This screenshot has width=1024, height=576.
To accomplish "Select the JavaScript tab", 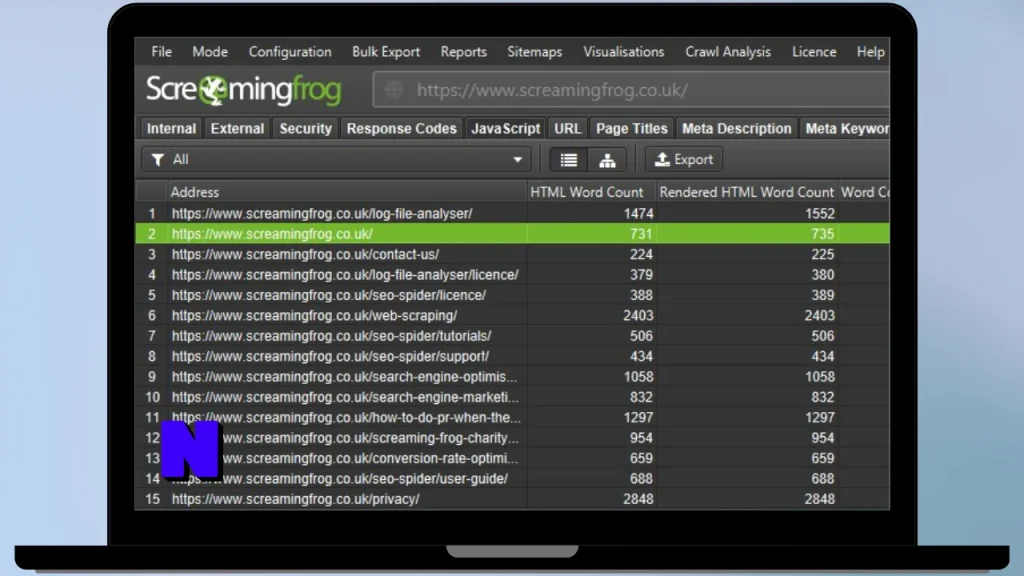I will [x=505, y=129].
